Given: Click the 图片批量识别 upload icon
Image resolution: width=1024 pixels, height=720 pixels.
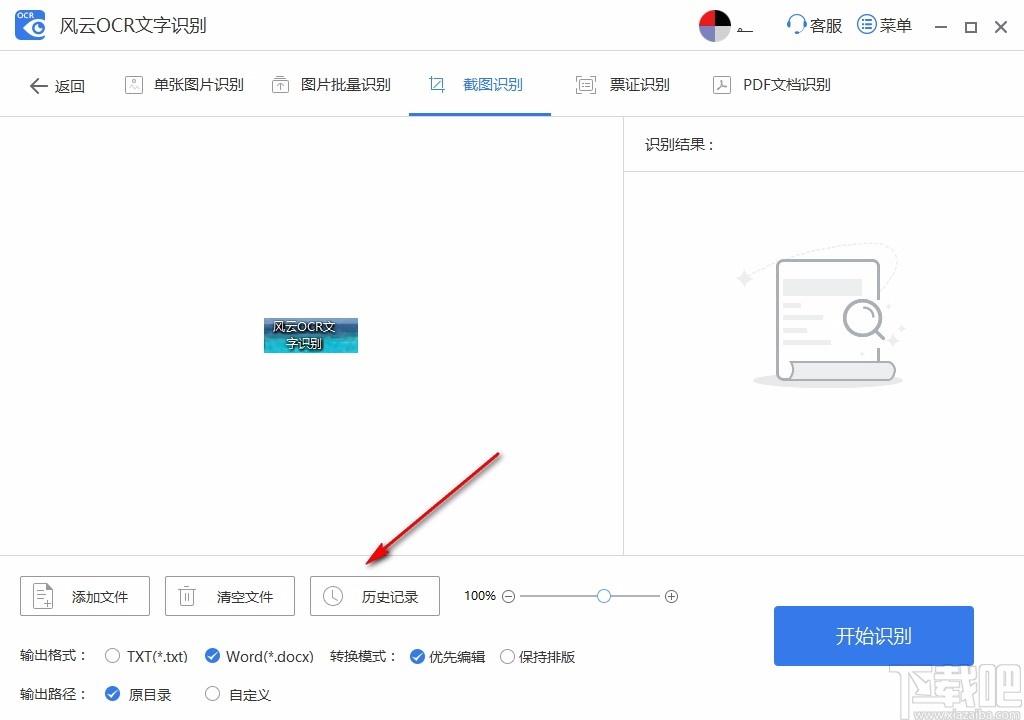Looking at the screenshot, I should [x=280, y=85].
